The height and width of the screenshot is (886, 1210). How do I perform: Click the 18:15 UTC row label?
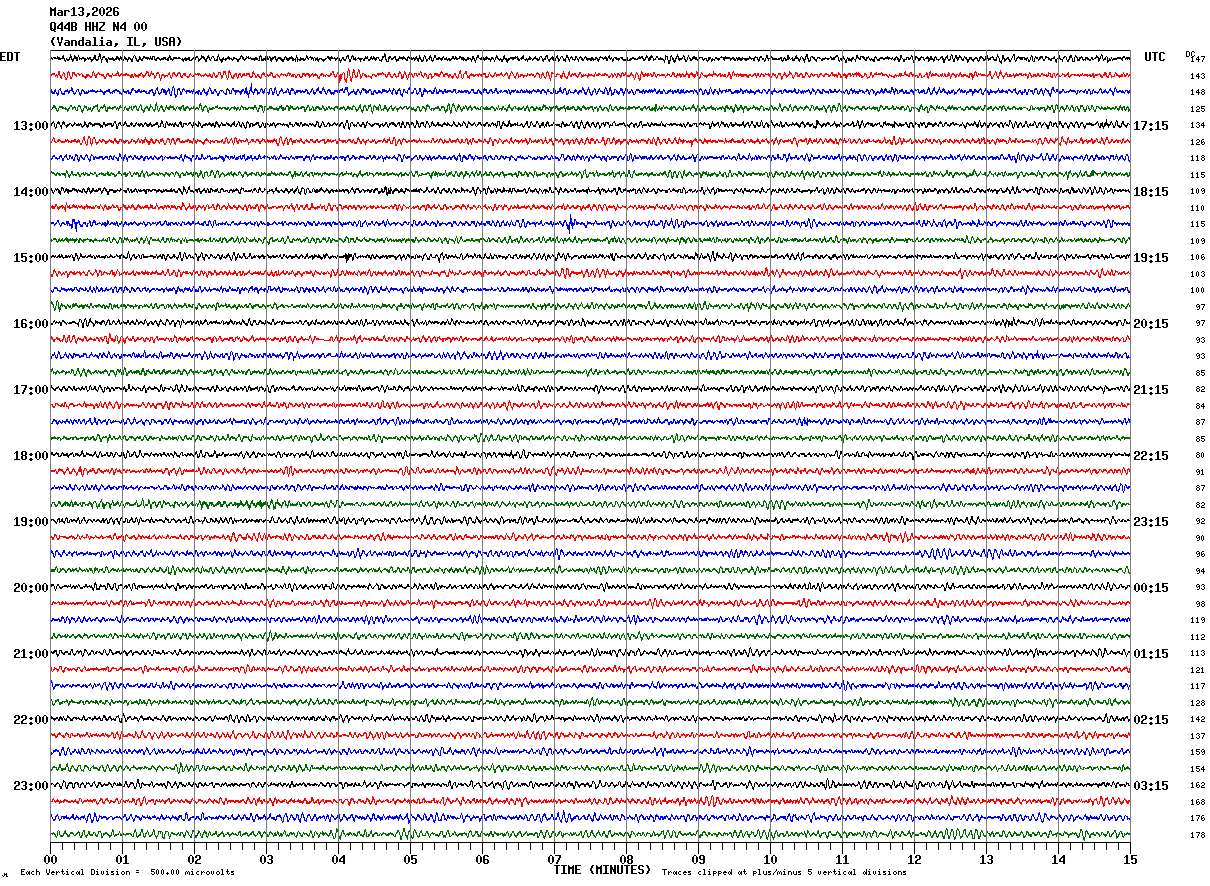click(x=1151, y=192)
